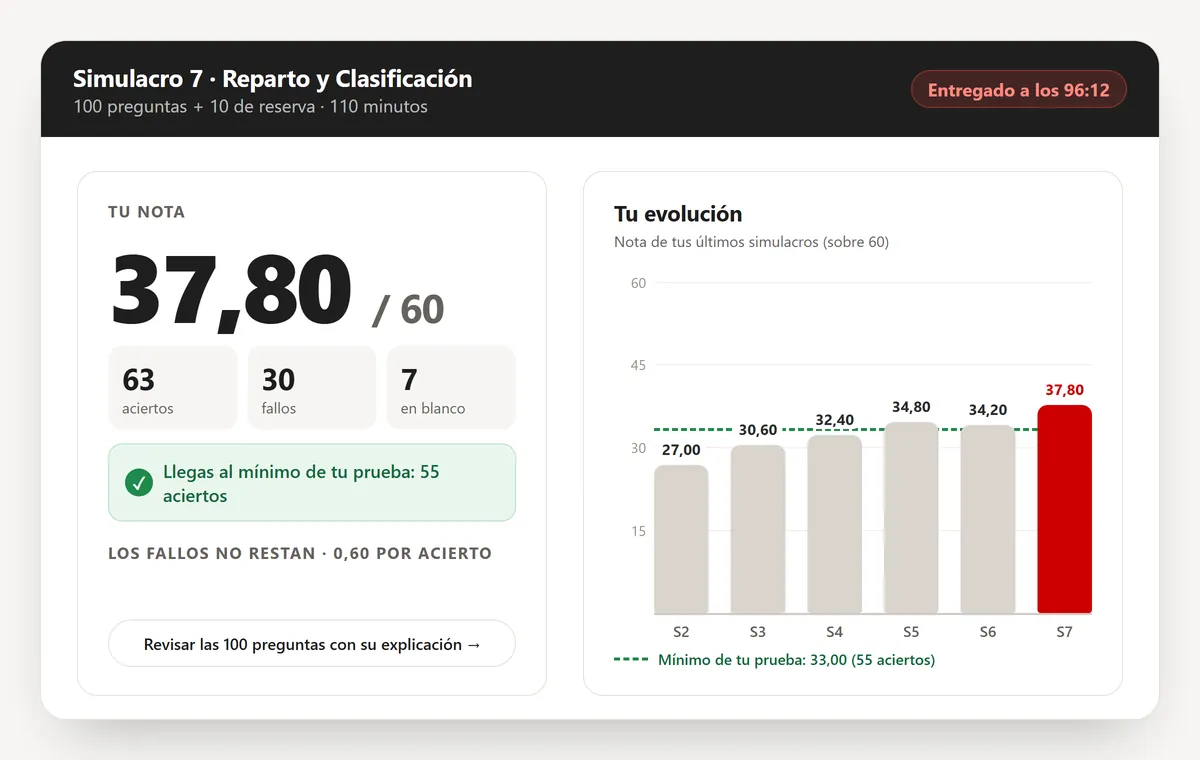
Task: Click the y-axis label 60 at the chart top
Action: point(638,283)
